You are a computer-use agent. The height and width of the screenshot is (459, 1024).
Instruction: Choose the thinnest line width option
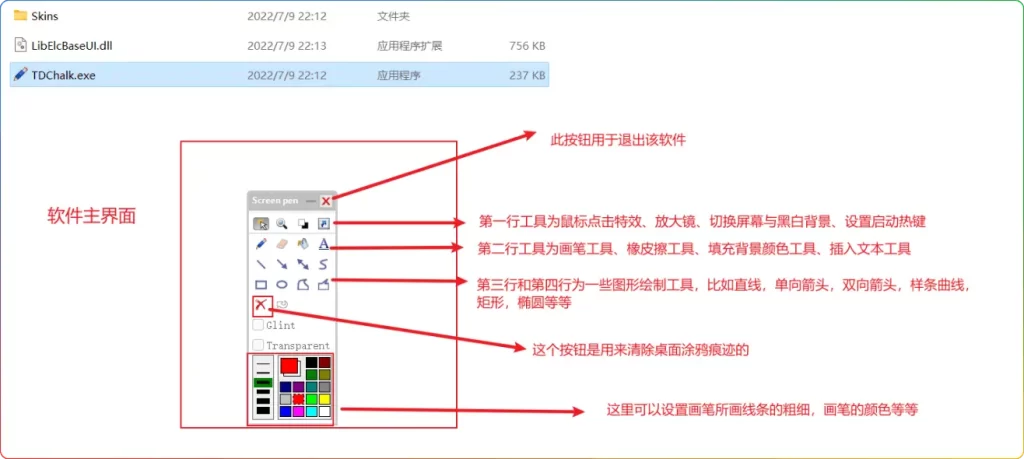tap(263, 363)
